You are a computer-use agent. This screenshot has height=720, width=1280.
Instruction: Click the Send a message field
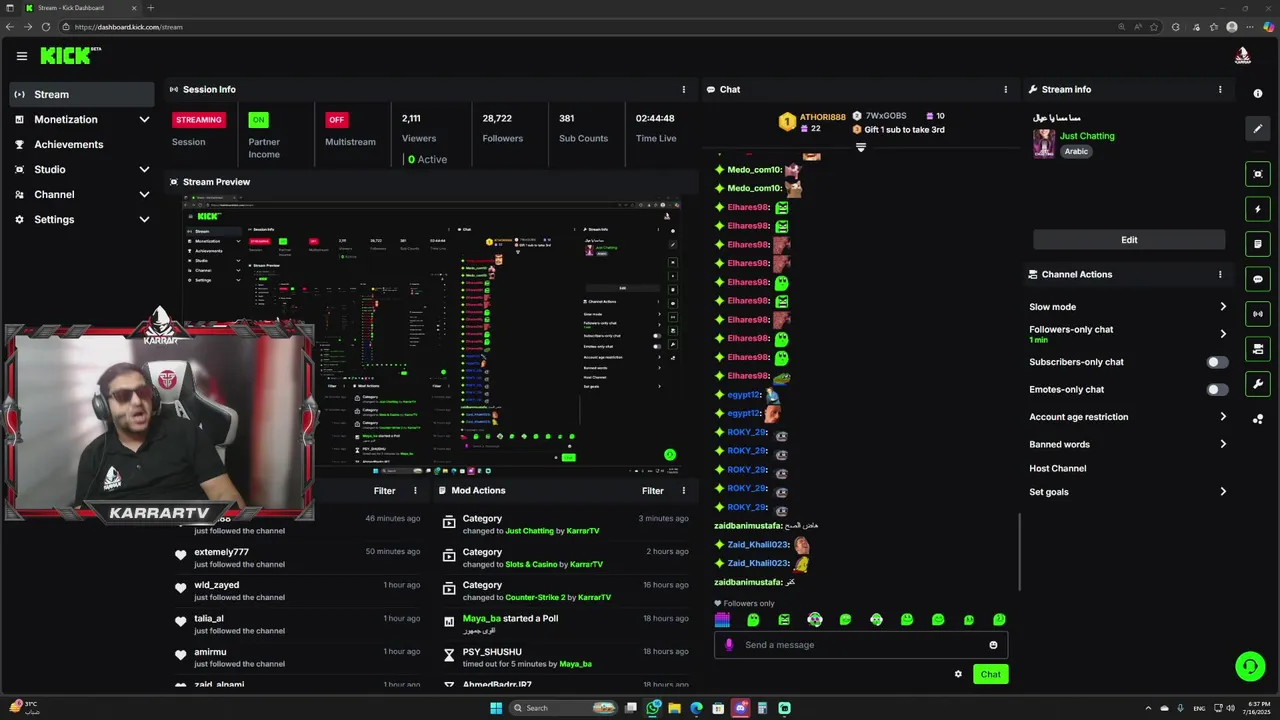tap(861, 645)
